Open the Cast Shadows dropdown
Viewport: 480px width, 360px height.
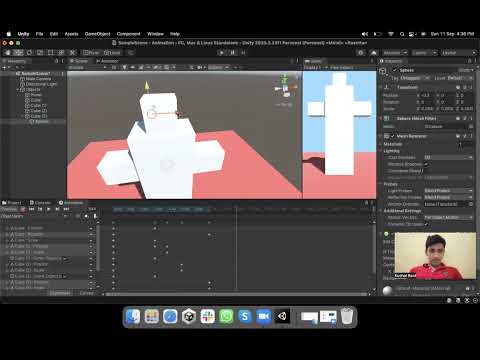tap(448, 157)
